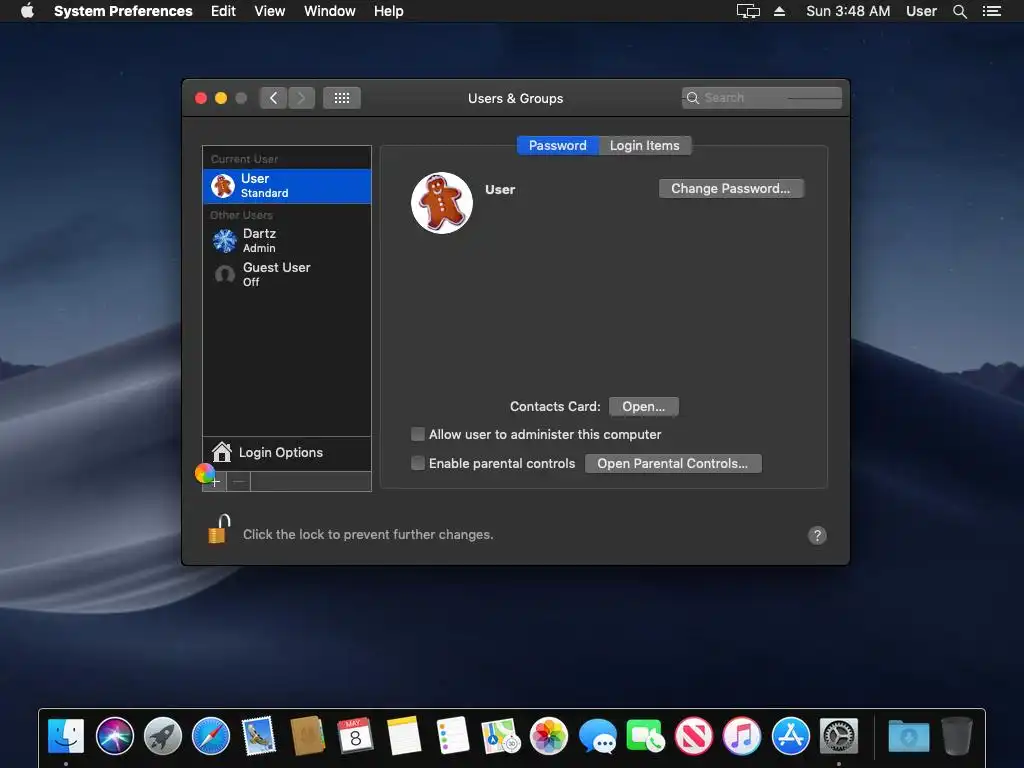The height and width of the screenshot is (768, 1024).
Task: Open App Store from the Dock
Action: pyautogui.click(x=790, y=736)
